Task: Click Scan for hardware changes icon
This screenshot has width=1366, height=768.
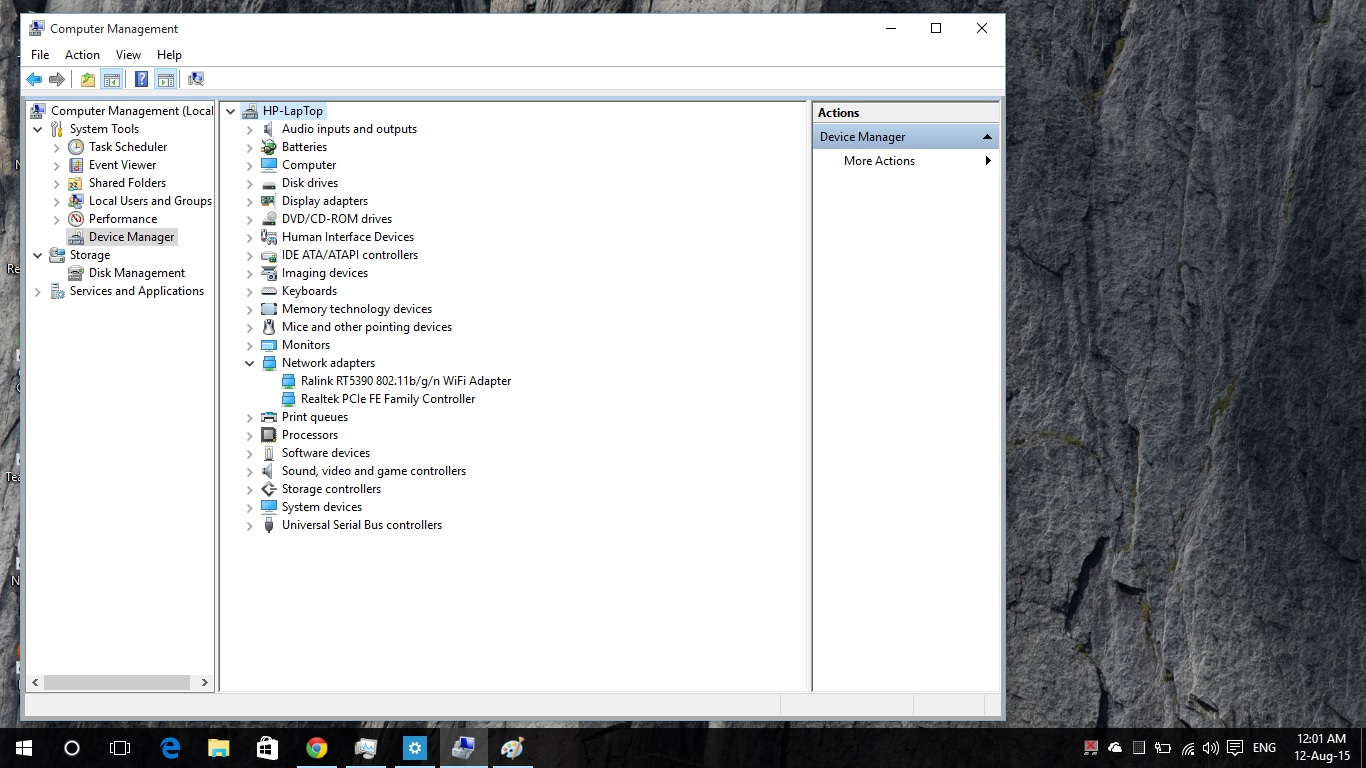Action: [x=196, y=79]
